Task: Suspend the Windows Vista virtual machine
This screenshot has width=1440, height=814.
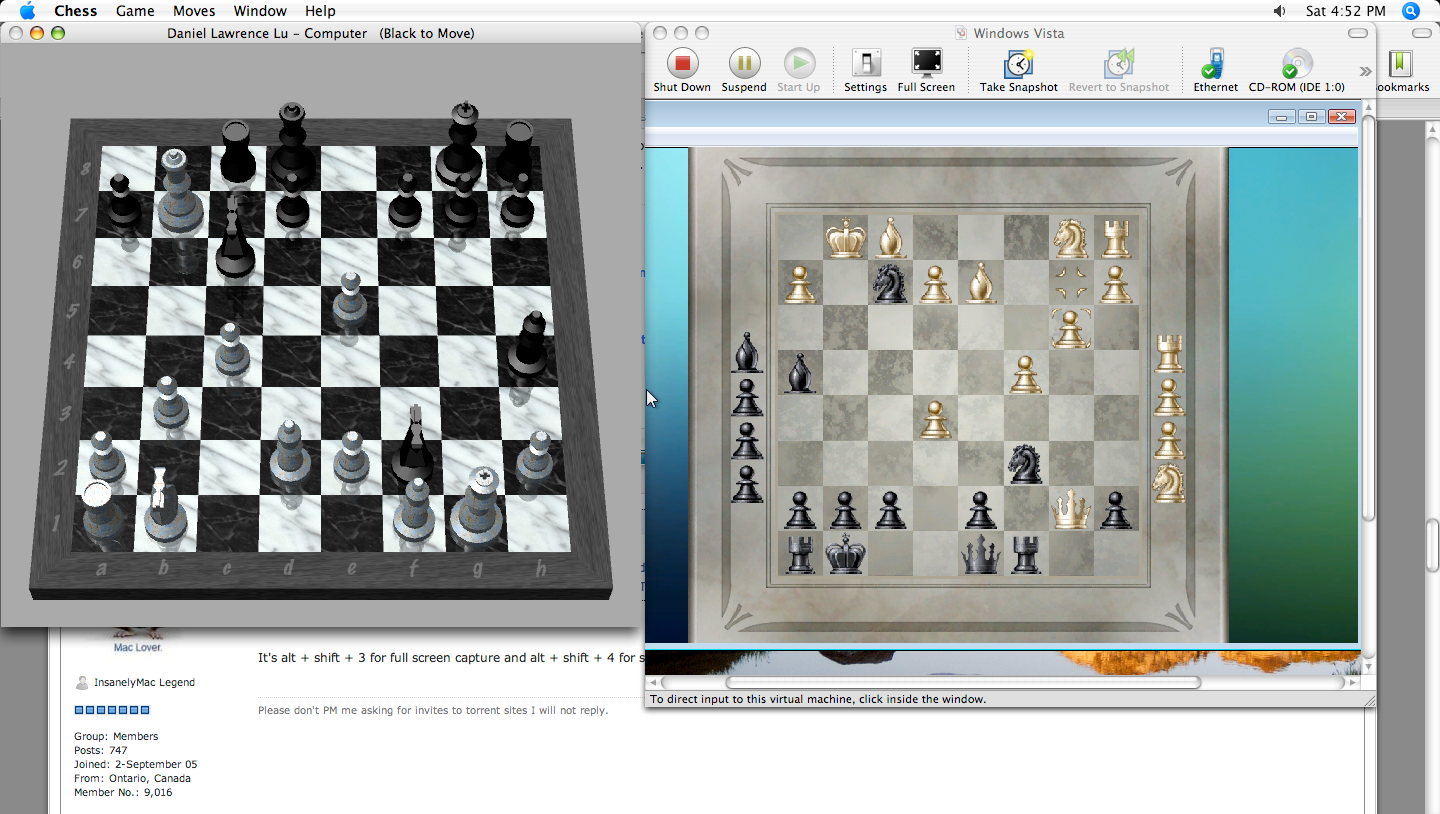Action: 744,71
